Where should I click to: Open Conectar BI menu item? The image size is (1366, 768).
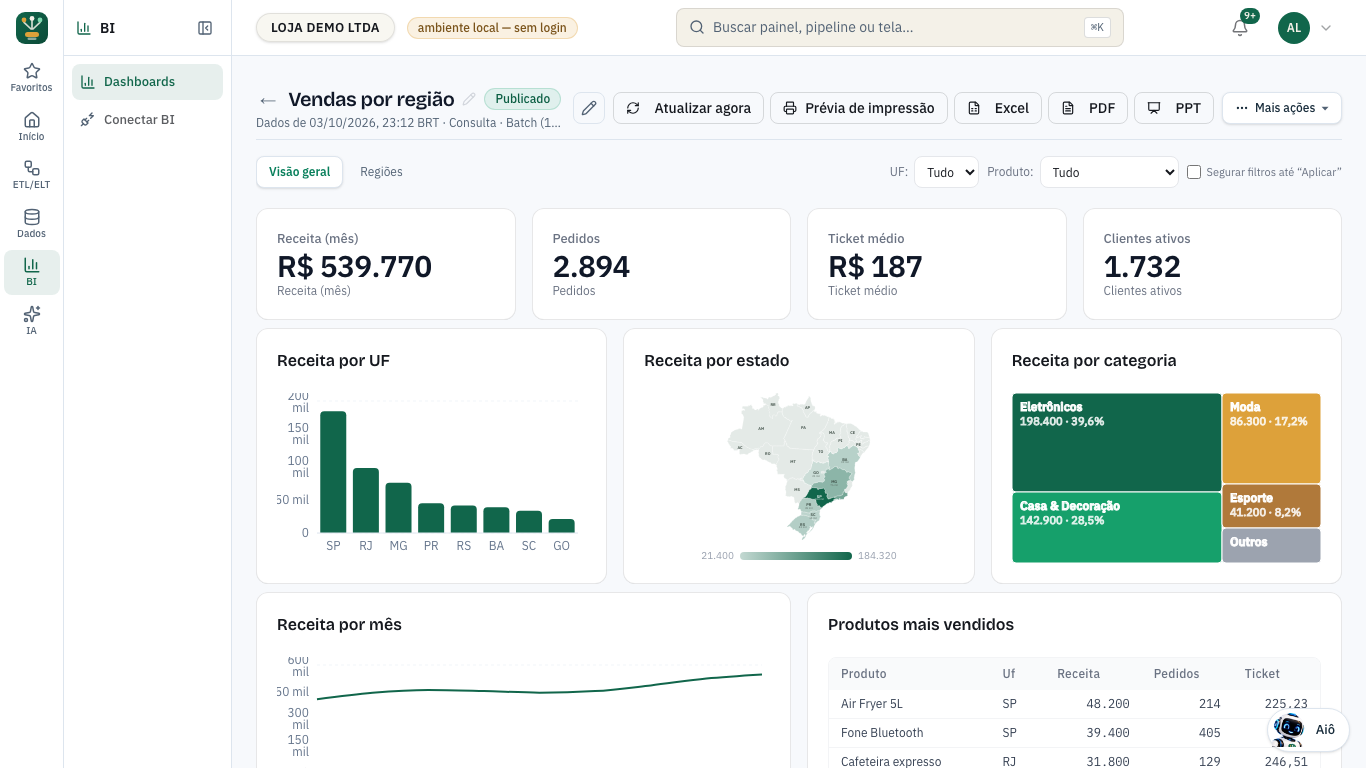click(147, 120)
